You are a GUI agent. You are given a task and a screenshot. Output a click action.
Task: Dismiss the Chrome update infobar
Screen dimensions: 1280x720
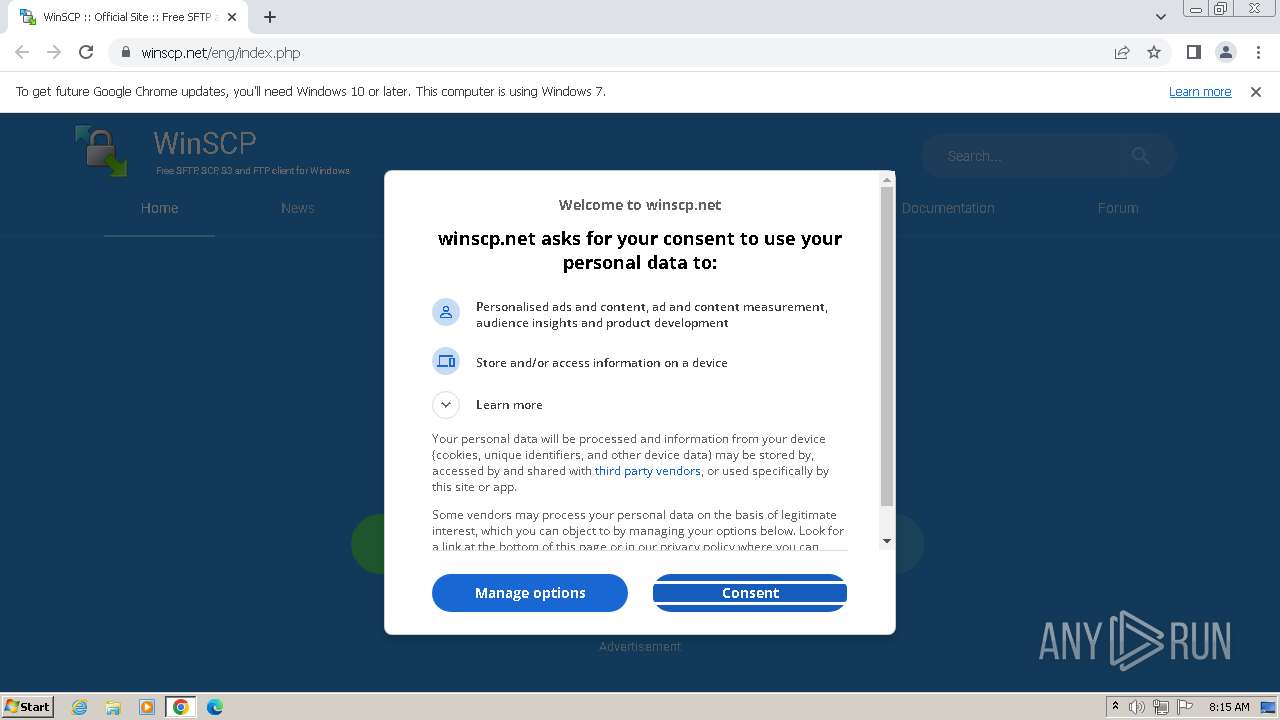pos(1256,92)
